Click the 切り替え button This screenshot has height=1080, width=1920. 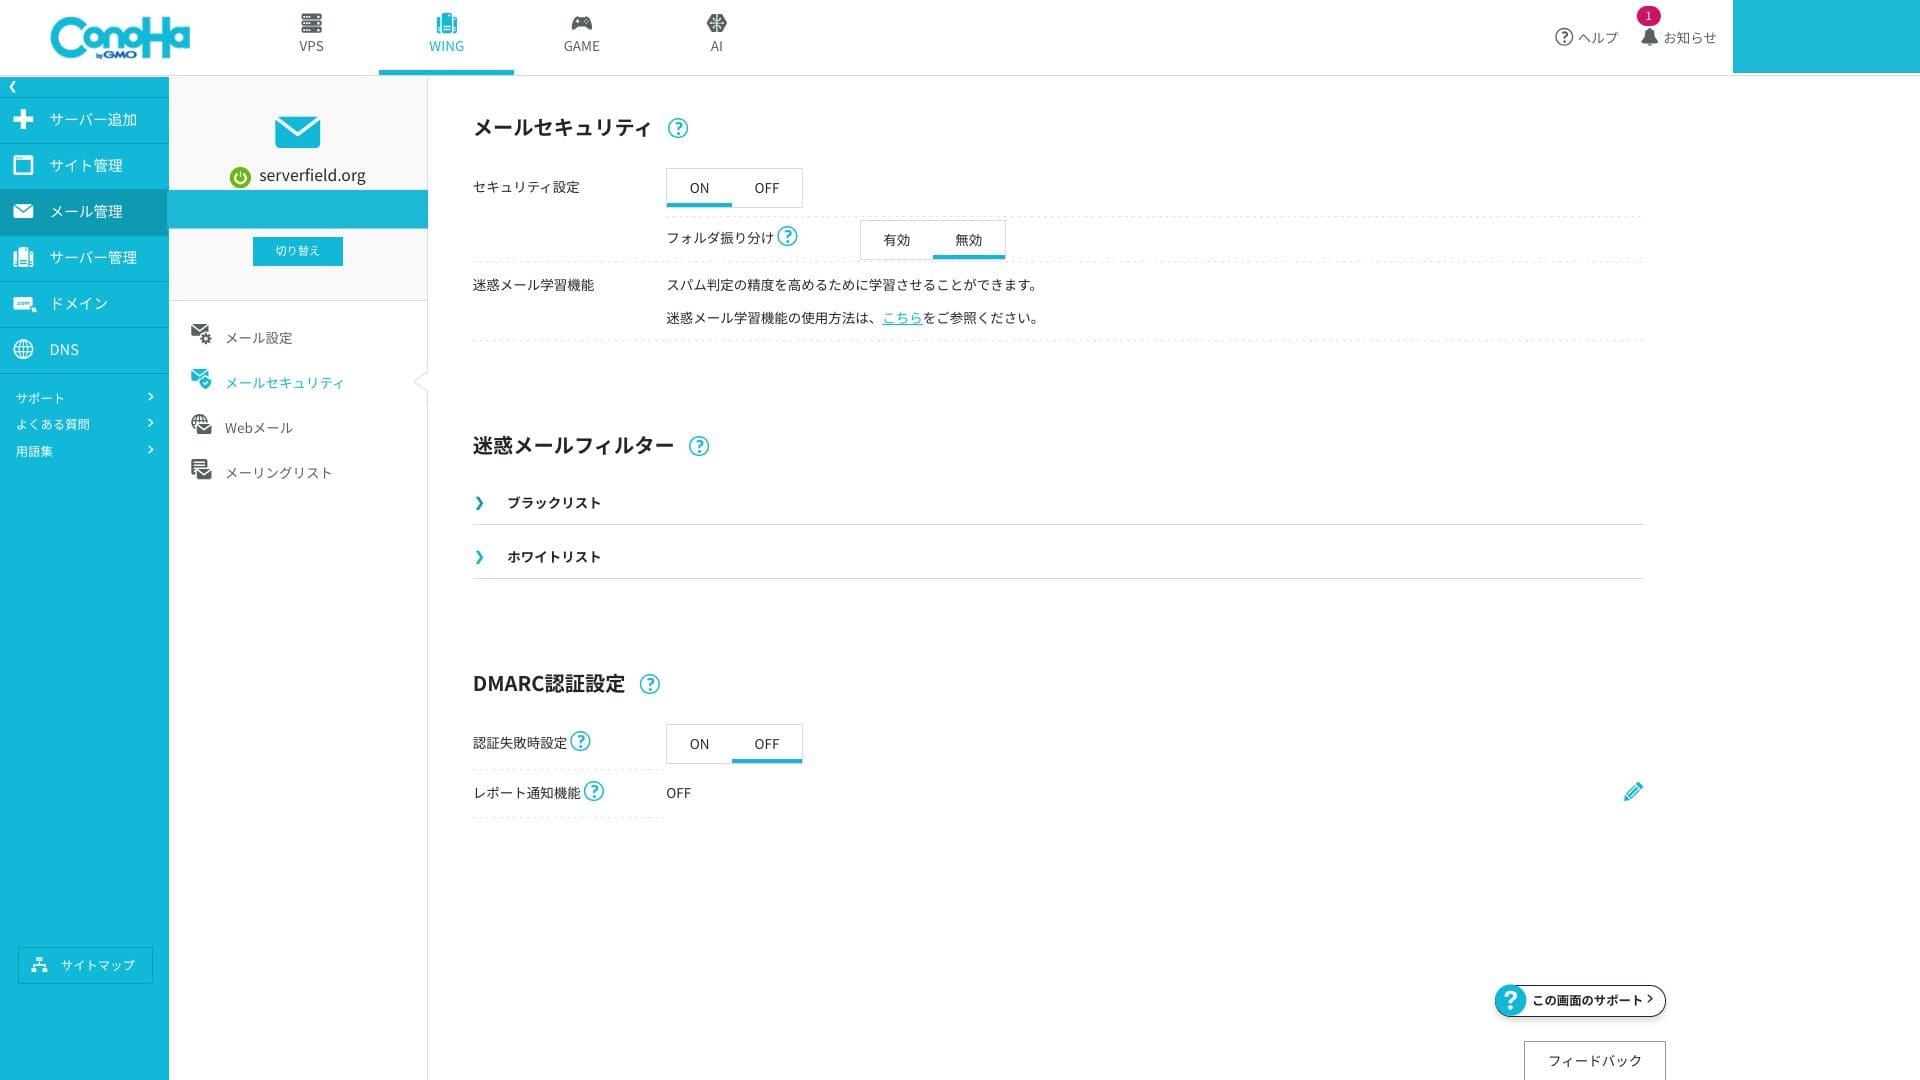[297, 251]
